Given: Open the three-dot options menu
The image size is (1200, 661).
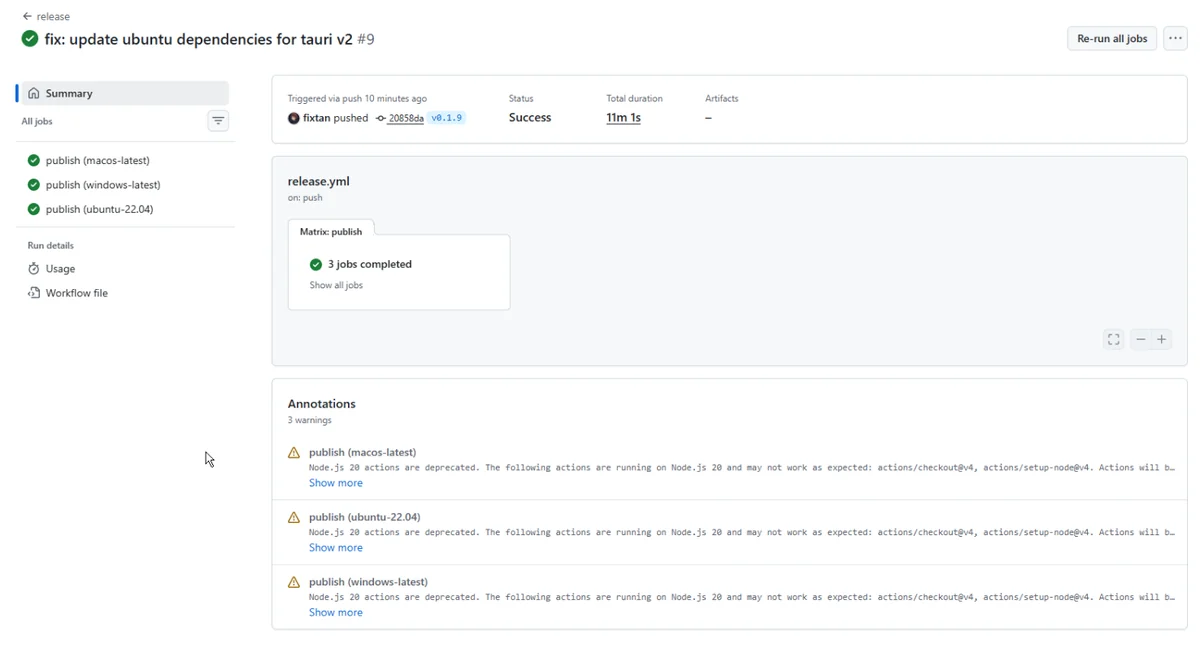Looking at the screenshot, I should (1175, 39).
